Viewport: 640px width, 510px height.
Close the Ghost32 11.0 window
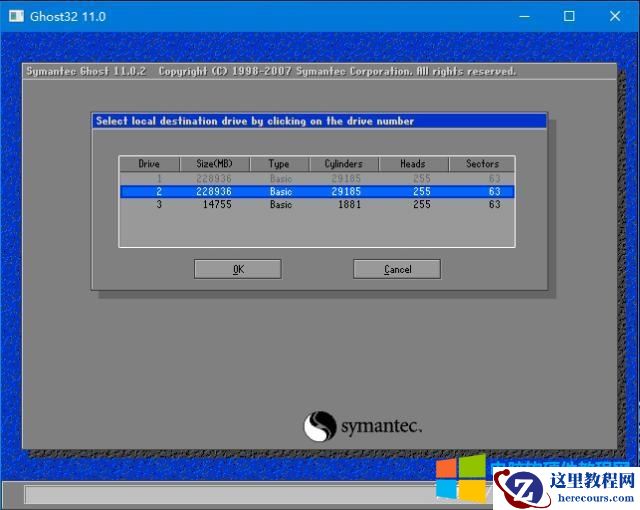[615, 16]
